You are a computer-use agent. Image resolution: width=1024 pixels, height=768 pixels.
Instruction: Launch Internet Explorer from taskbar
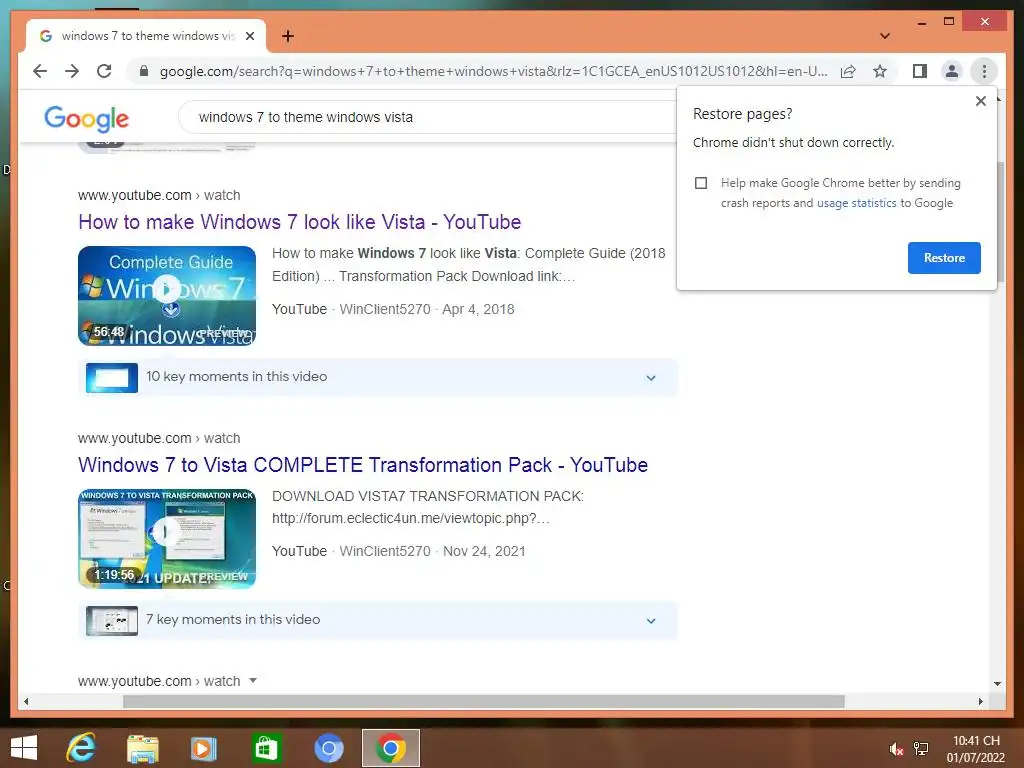point(81,748)
